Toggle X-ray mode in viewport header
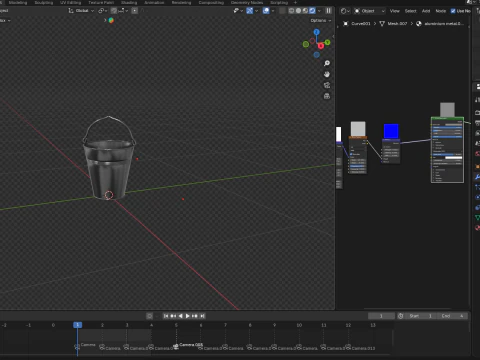This screenshot has width=480, height=360. pos(282,11)
